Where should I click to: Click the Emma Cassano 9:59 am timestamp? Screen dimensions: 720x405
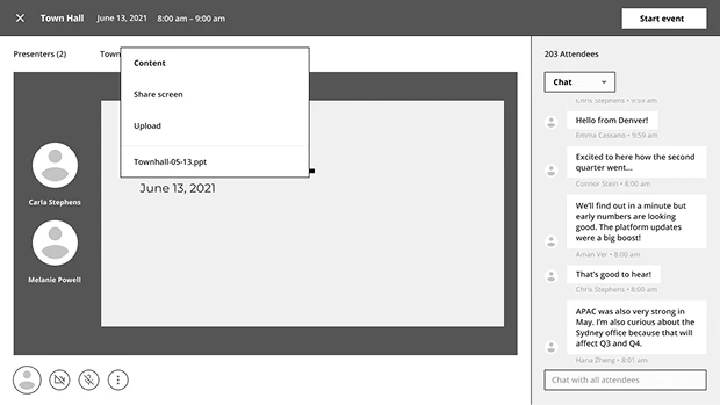pyautogui.click(x=616, y=135)
